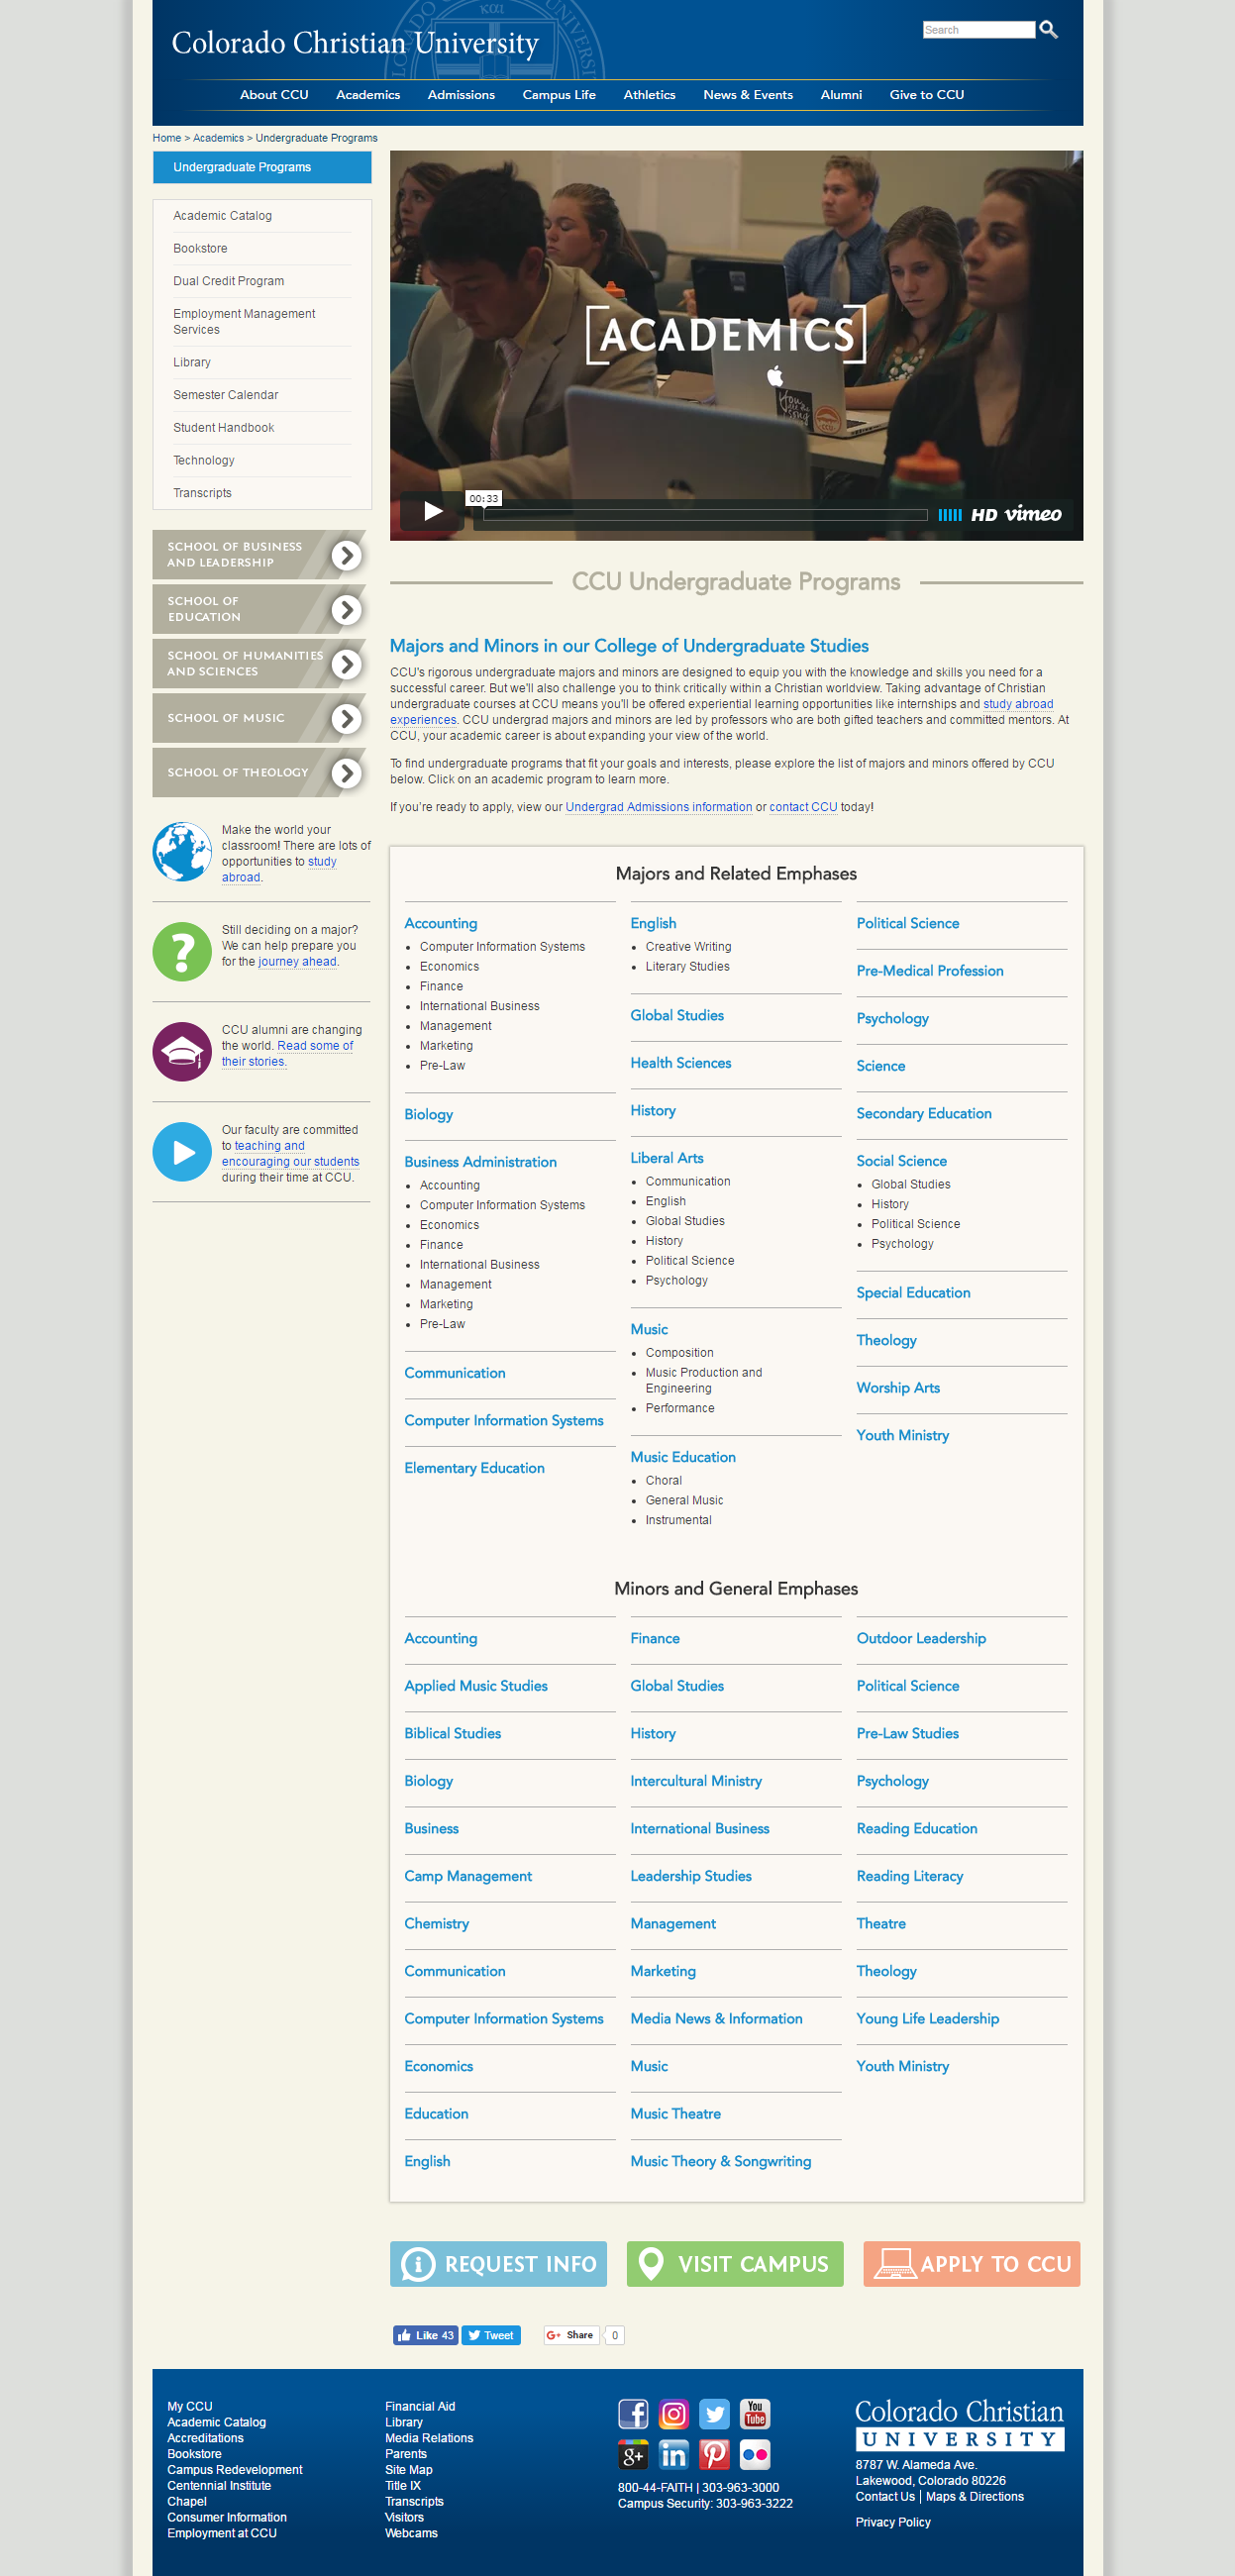Image resolution: width=1235 pixels, height=2576 pixels.
Task: Click the footer Colorado Christian University logo
Action: (959, 2423)
